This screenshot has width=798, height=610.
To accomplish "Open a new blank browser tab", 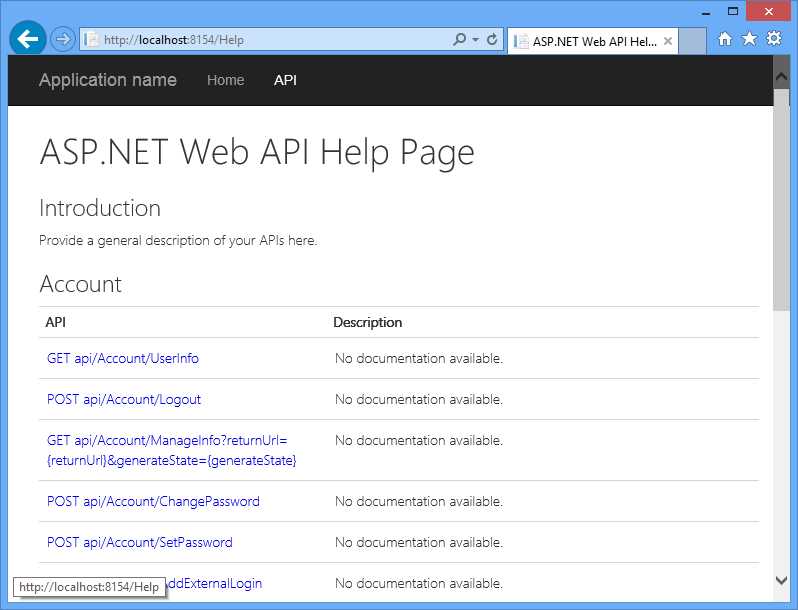I will point(692,41).
